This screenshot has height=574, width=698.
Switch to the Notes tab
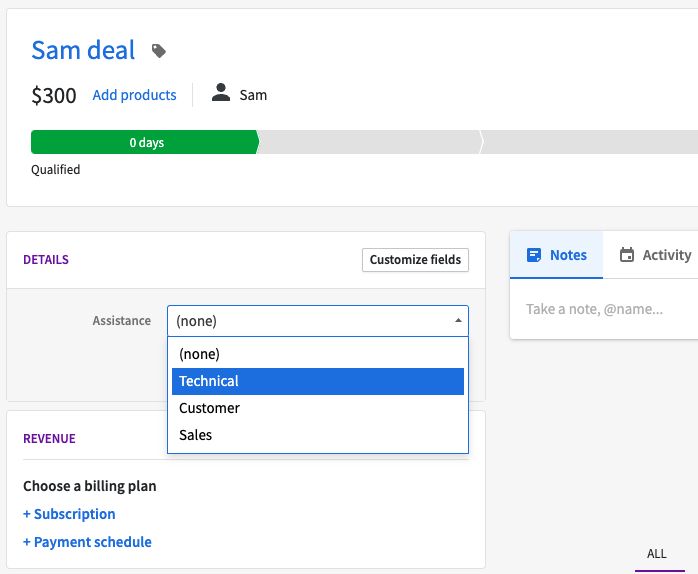click(x=556, y=255)
